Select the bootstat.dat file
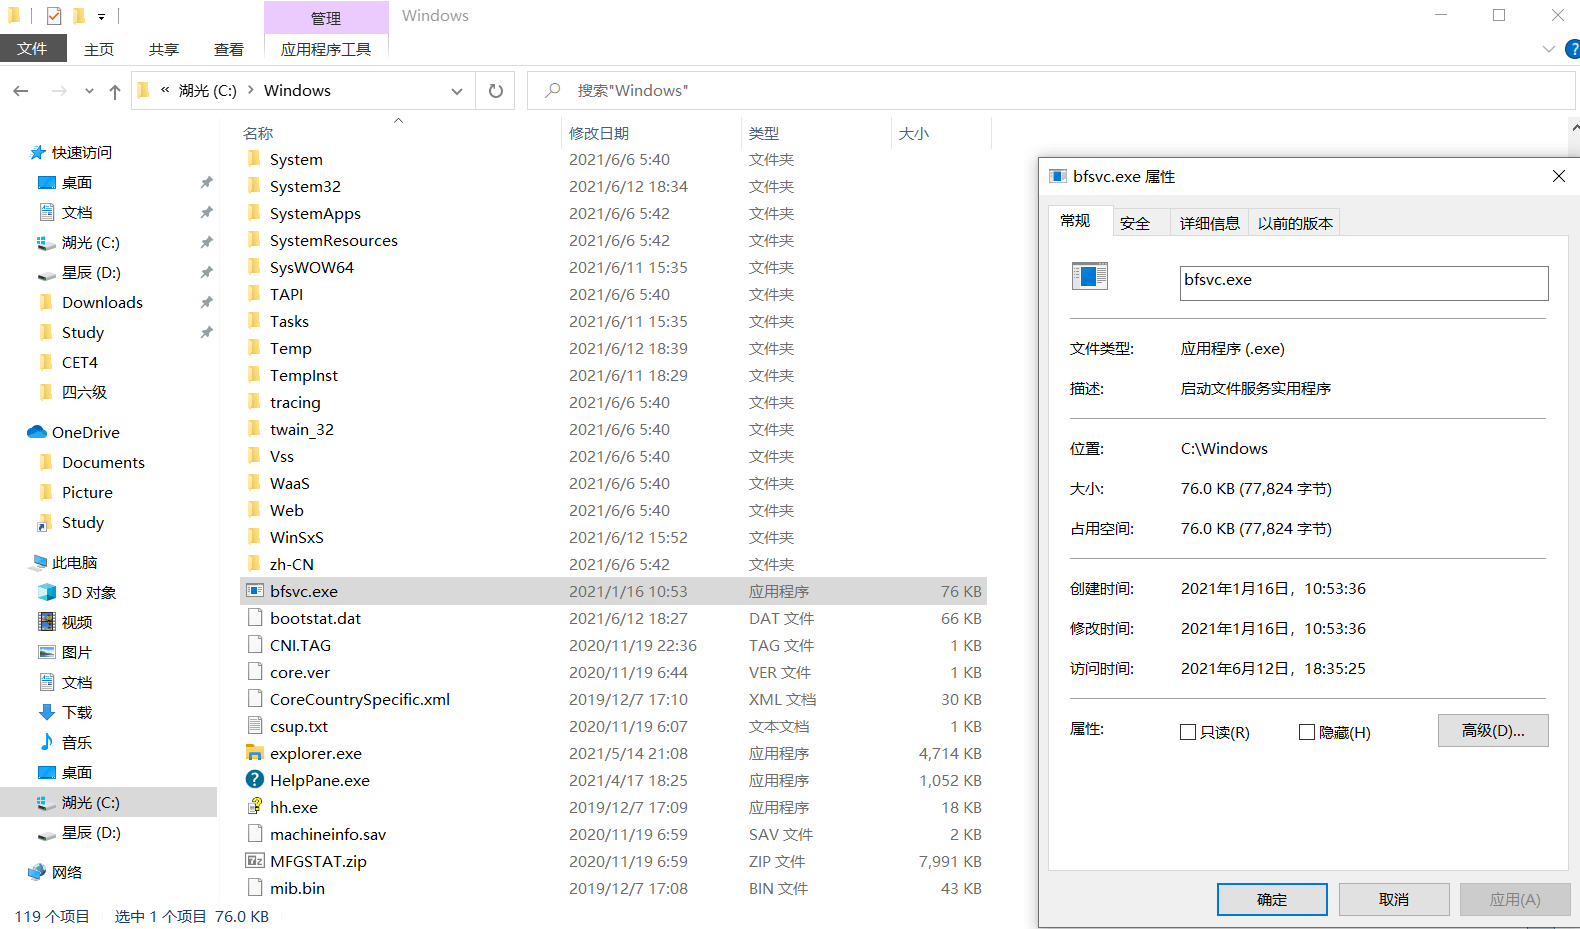The width and height of the screenshot is (1580, 929). pyautogui.click(x=613, y=618)
